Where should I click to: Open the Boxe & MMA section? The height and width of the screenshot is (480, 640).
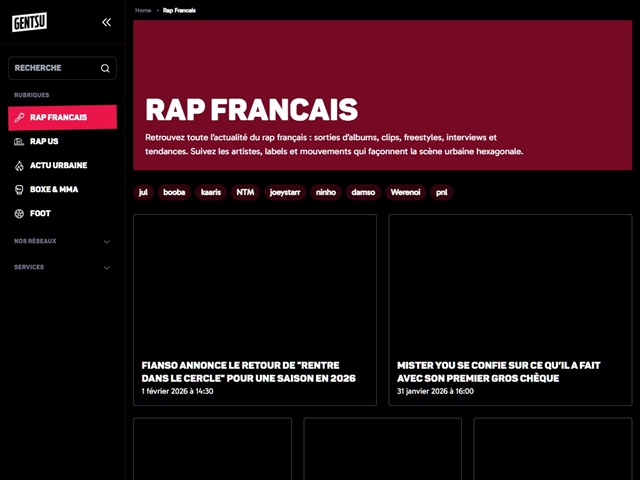click(62, 190)
